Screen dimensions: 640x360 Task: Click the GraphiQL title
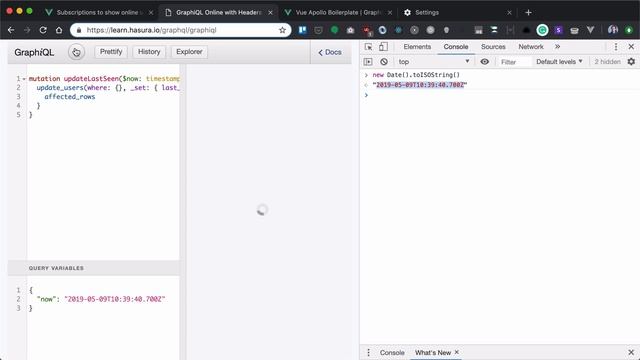[34, 52]
